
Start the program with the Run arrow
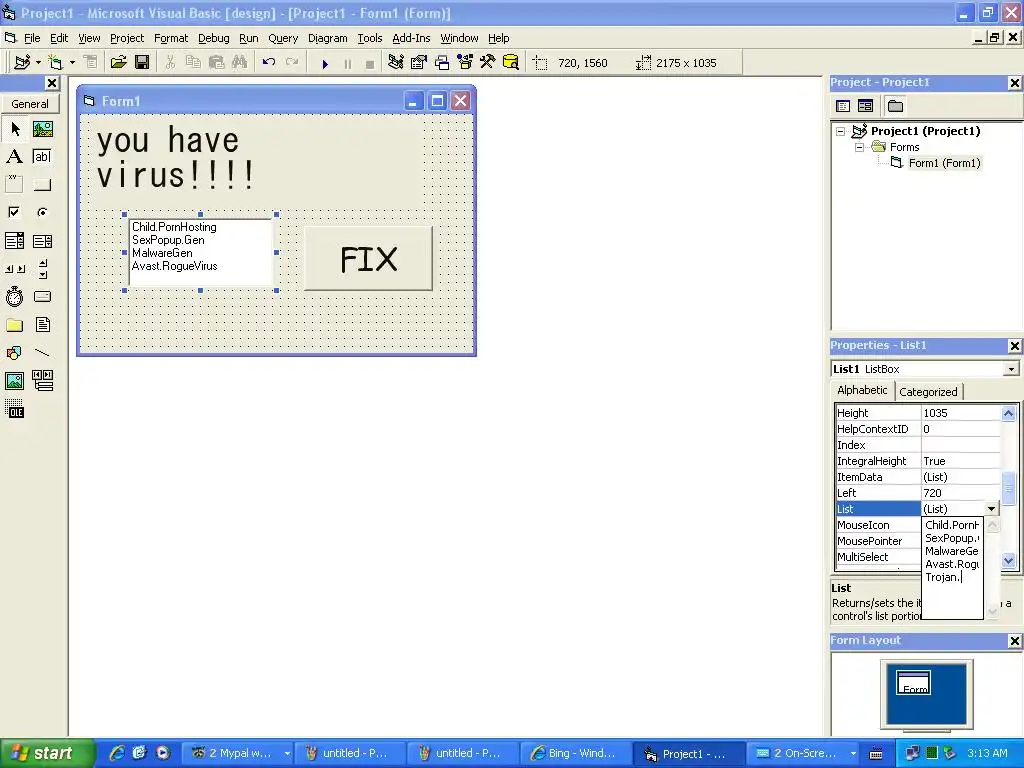click(325, 63)
